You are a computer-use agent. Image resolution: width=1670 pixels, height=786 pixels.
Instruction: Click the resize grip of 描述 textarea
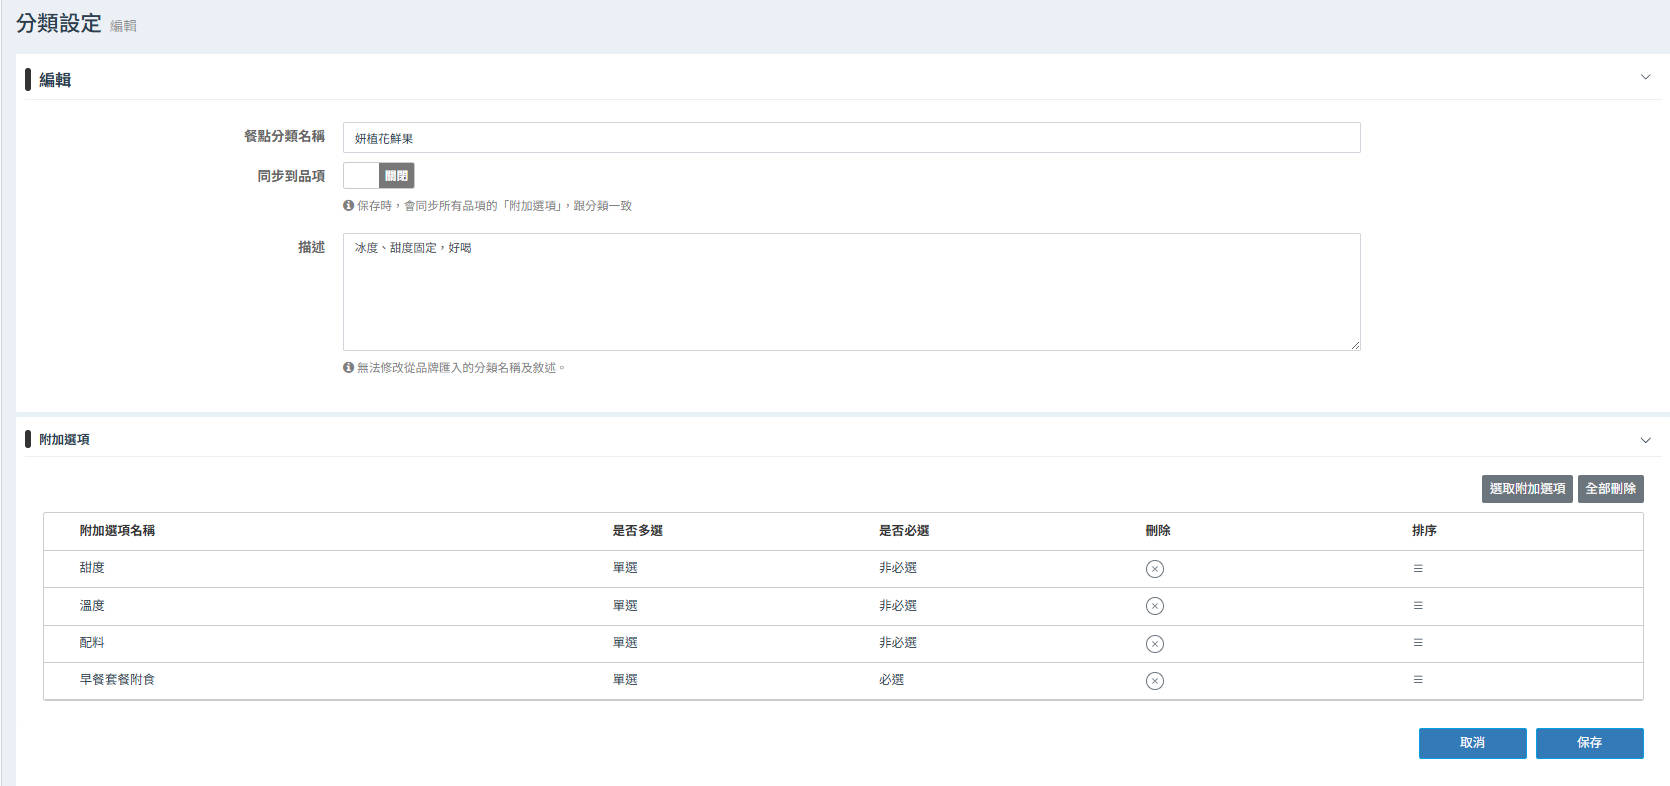point(1355,345)
